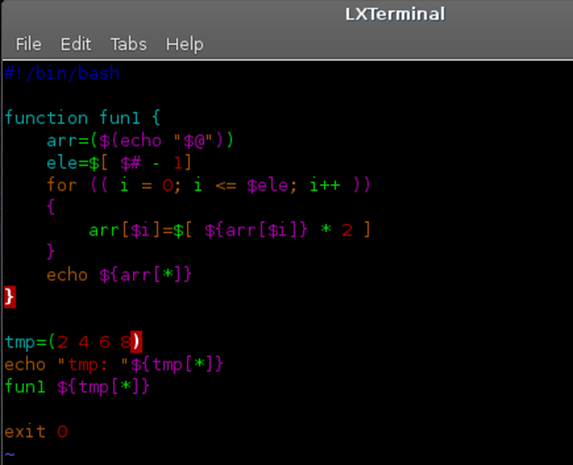This screenshot has width=573, height=465.
Task: Click the 'function fun1 {' line
Action: 83,118
